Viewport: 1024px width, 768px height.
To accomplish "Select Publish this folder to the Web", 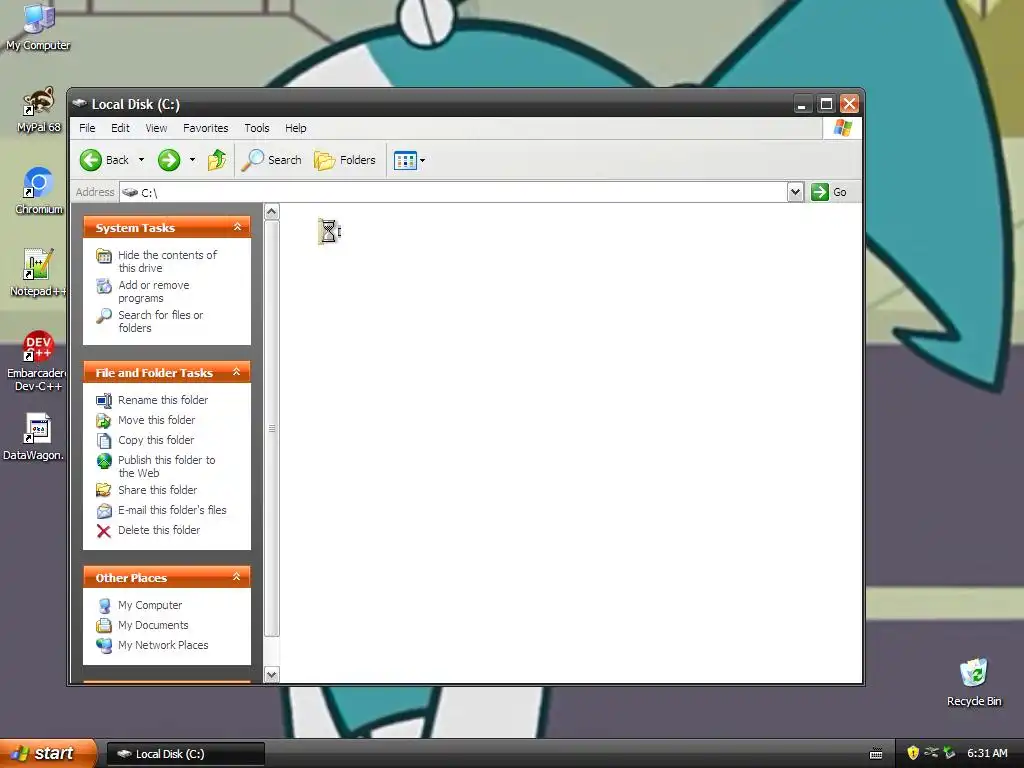I will 167,466.
